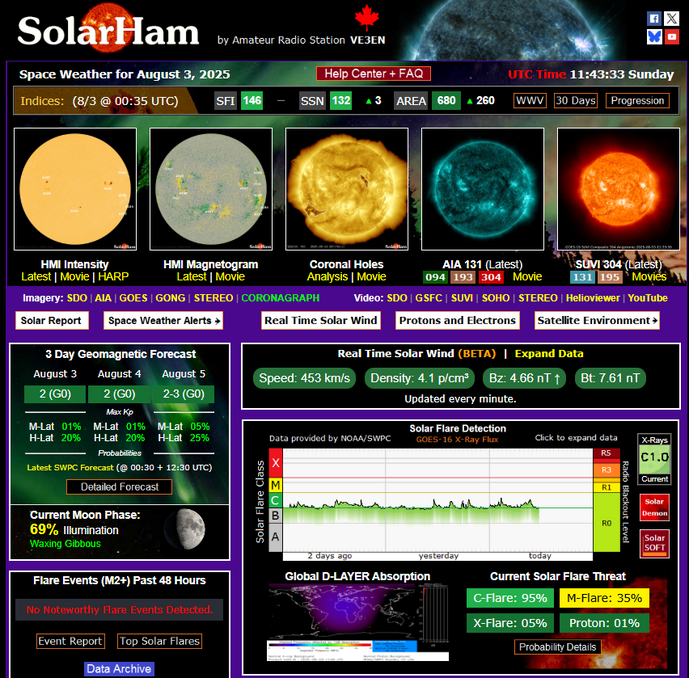Viewport: 689px width, 678px height.
Task: Select the red 304 AIA wavelength swatch
Action: point(491,277)
